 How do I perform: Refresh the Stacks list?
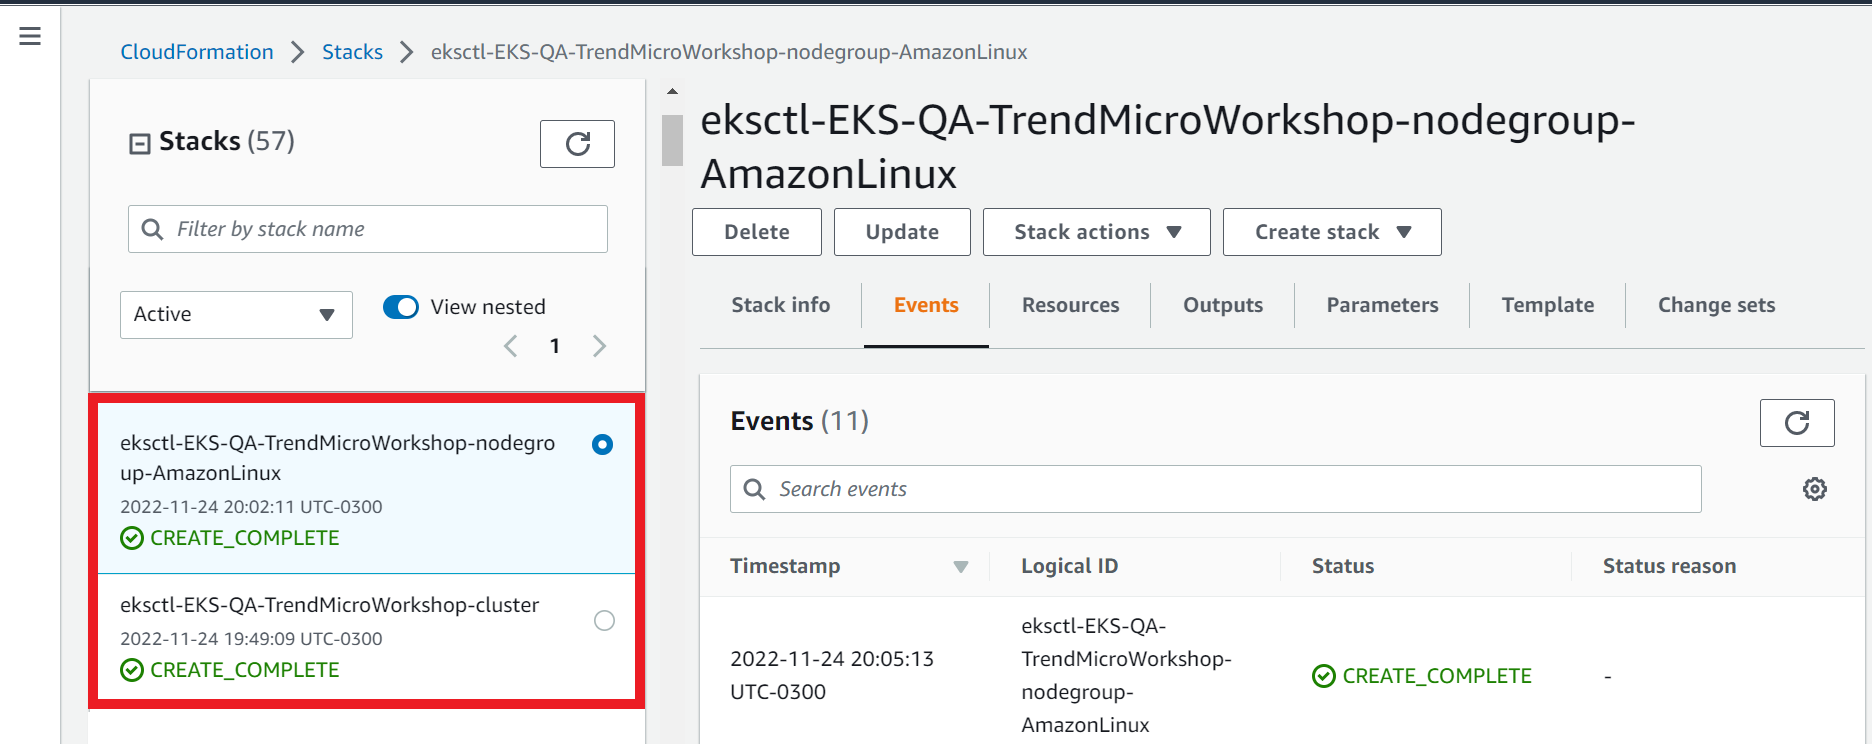pos(577,144)
